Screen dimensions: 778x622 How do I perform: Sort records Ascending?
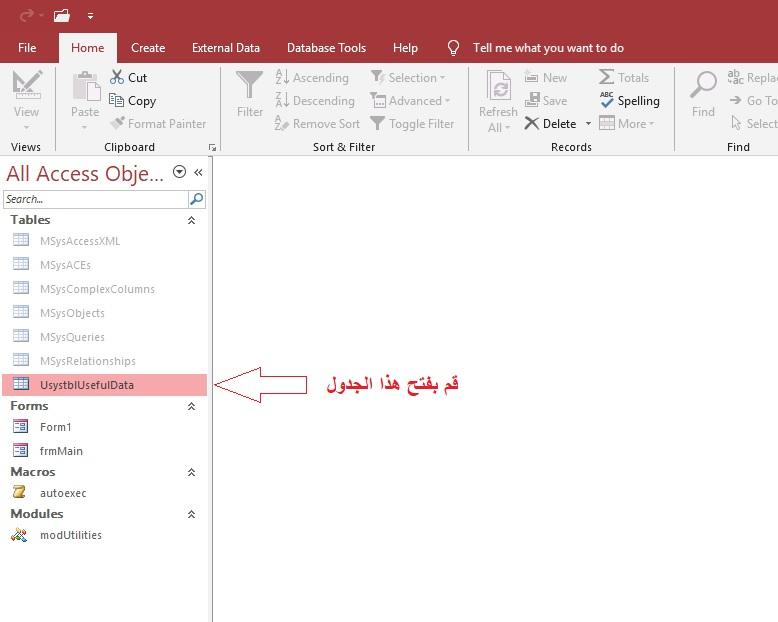pyautogui.click(x=312, y=78)
